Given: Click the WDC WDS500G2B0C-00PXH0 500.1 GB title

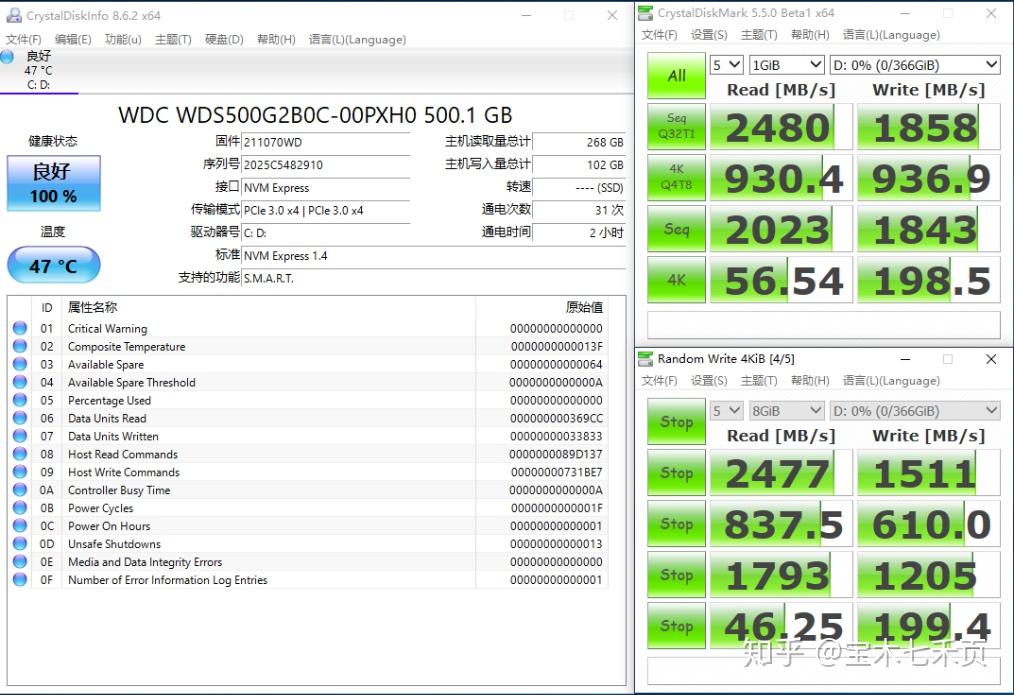Looking at the screenshot, I should pyautogui.click(x=315, y=115).
